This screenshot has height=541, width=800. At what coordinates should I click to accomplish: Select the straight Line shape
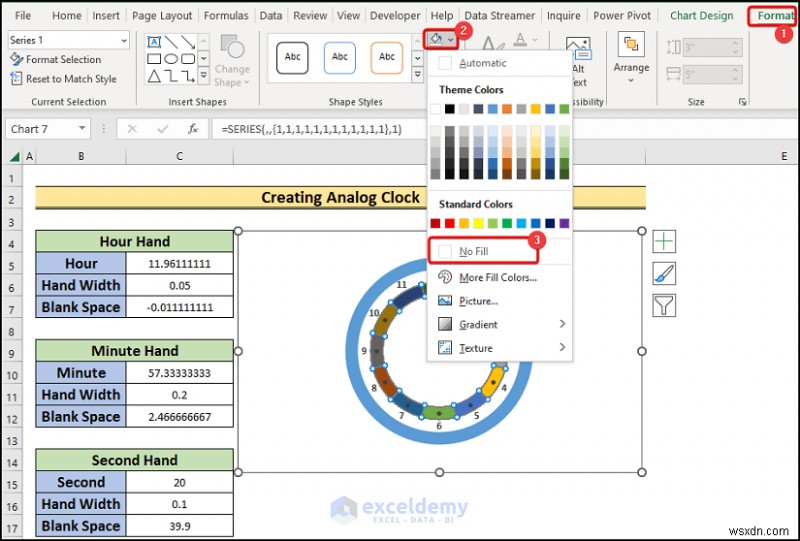tap(171, 42)
